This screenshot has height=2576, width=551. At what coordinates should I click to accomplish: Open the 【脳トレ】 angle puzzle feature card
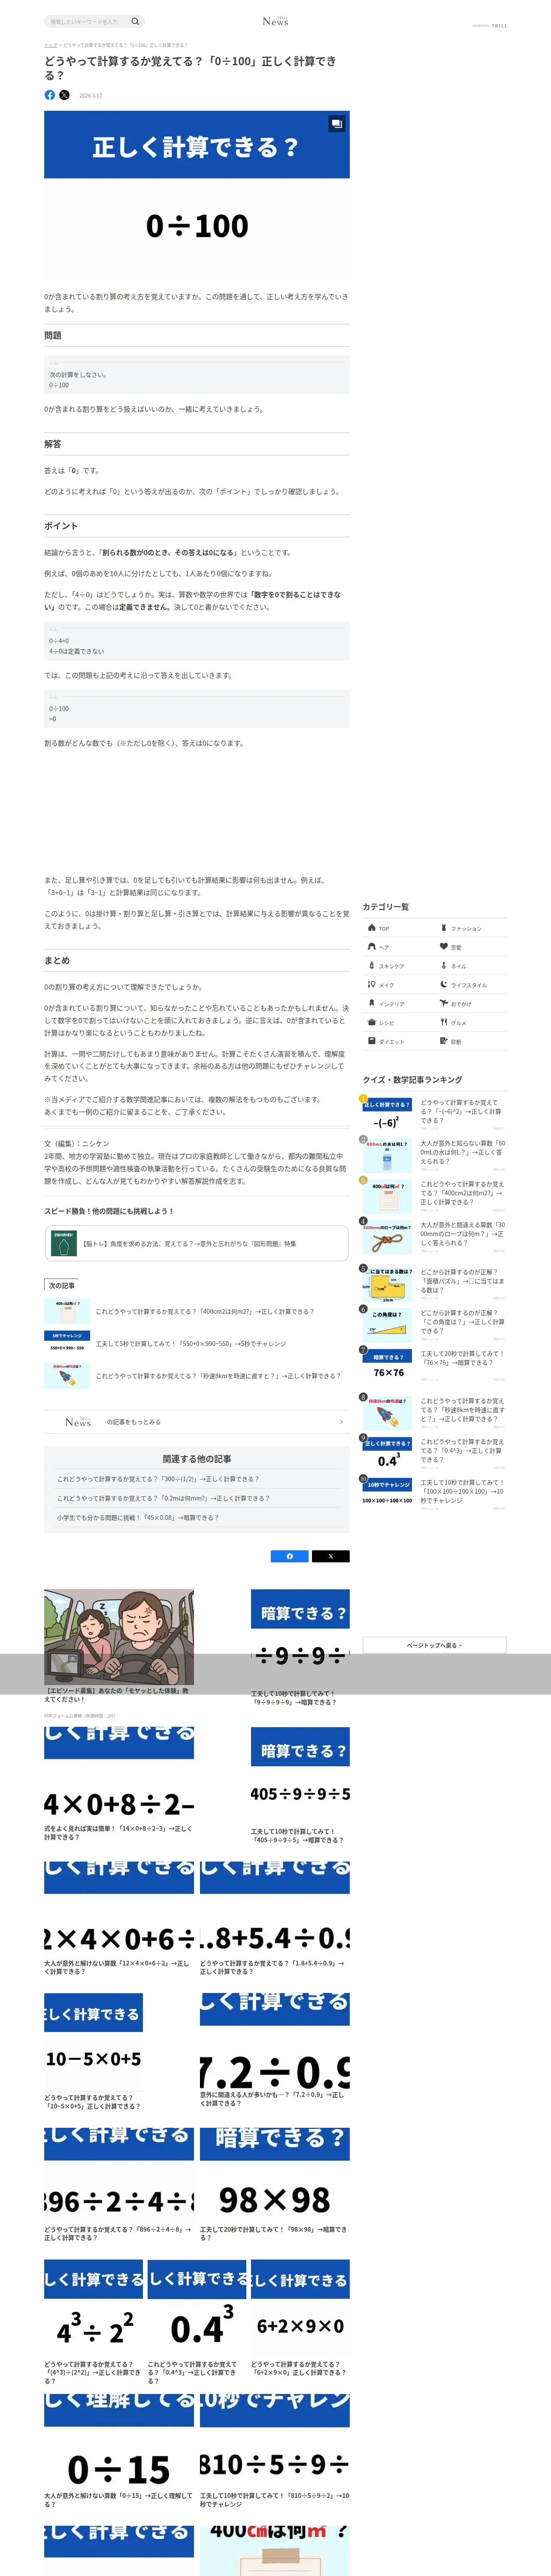pyautogui.click(x=197, y=1243)
